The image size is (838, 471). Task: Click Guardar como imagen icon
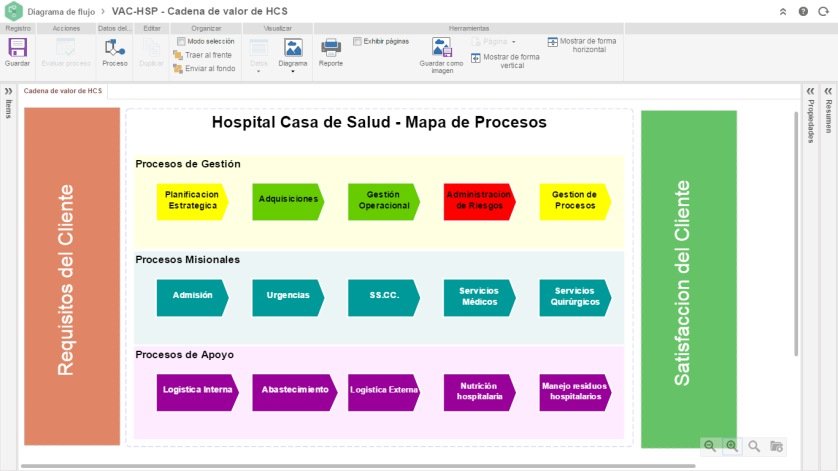[x=441, y=48]
